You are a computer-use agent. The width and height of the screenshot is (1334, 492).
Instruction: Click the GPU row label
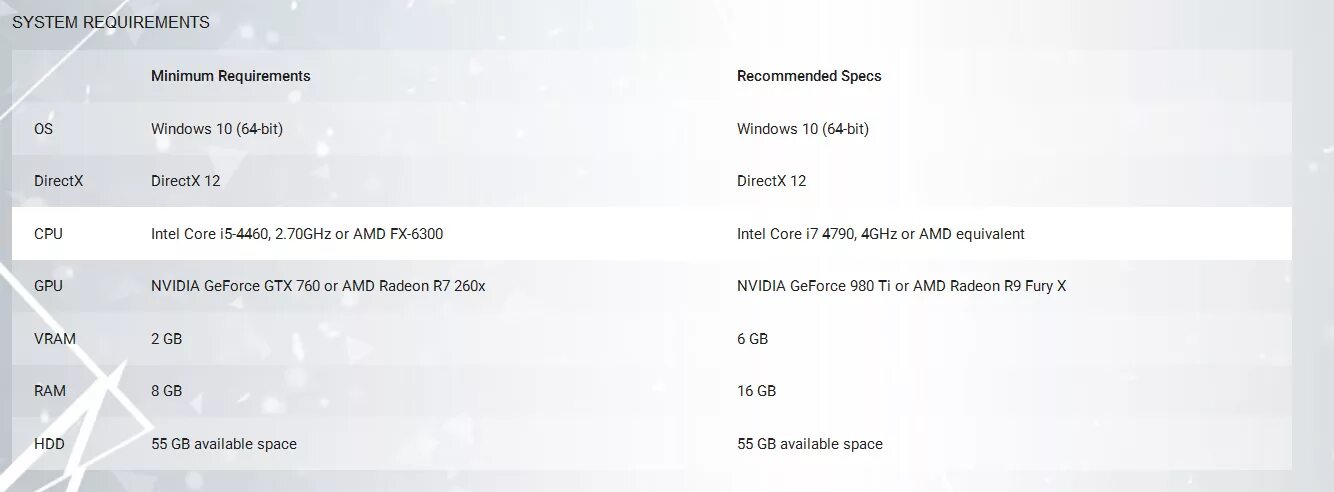click(x=48, y=286)
